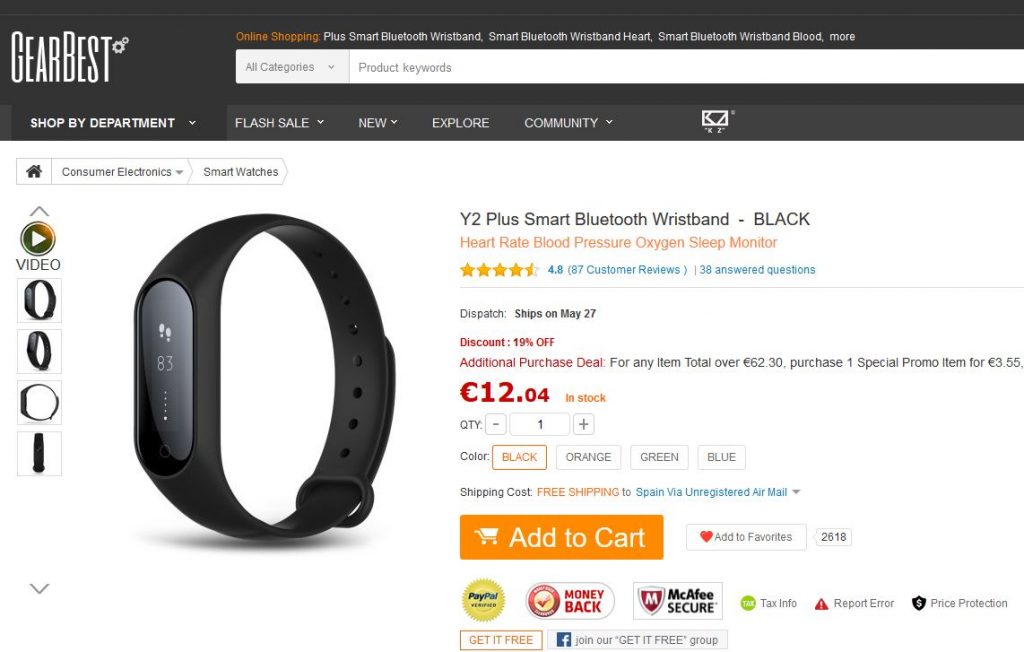Click the home breadcrumb icon
Viewport: 1024px width, 652px height.
click(x=34, y=171)
